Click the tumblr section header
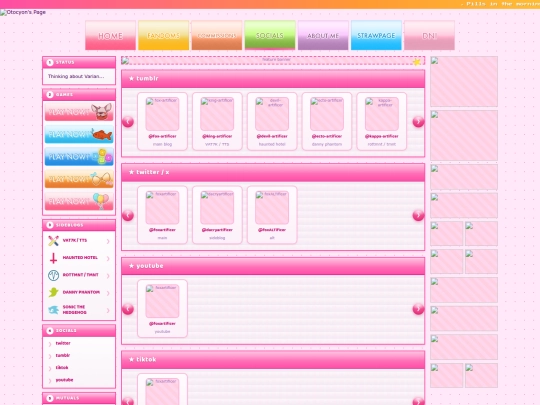Image resolution: width=540 pixels, height=405 pixels. pyautogui.click(x=273, y=79)
